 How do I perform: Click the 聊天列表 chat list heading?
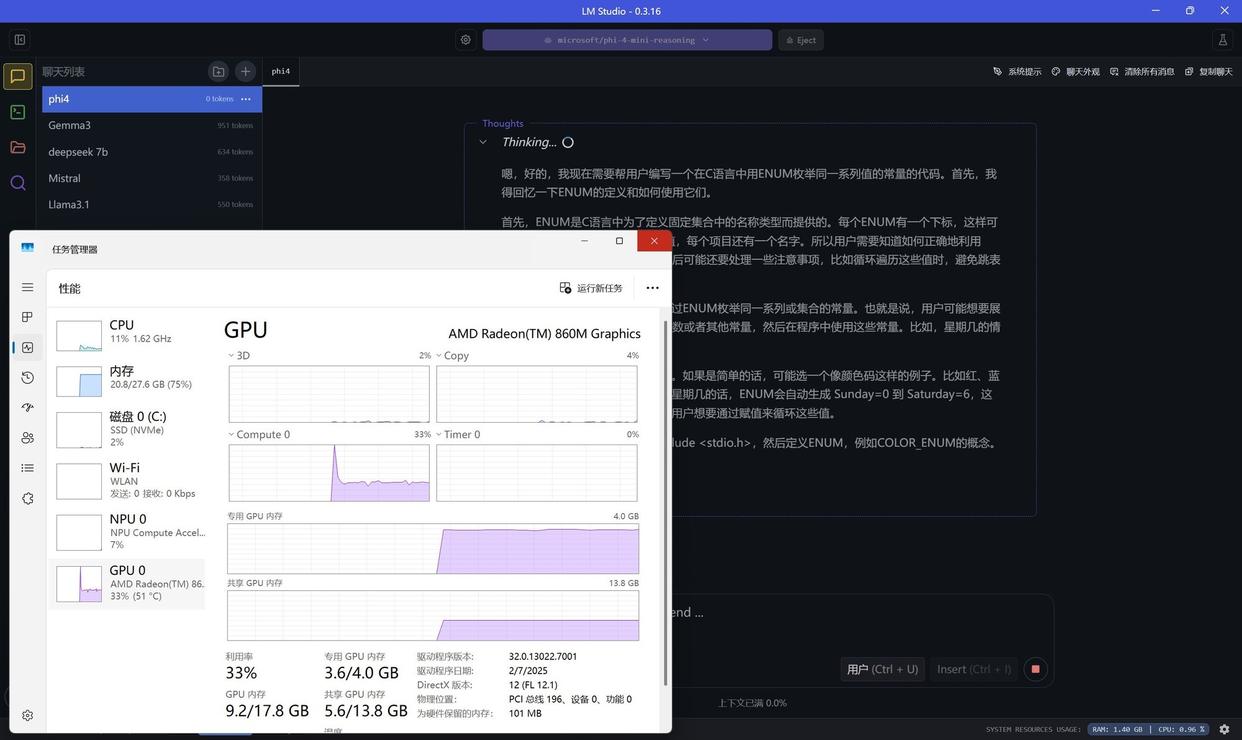63,72
